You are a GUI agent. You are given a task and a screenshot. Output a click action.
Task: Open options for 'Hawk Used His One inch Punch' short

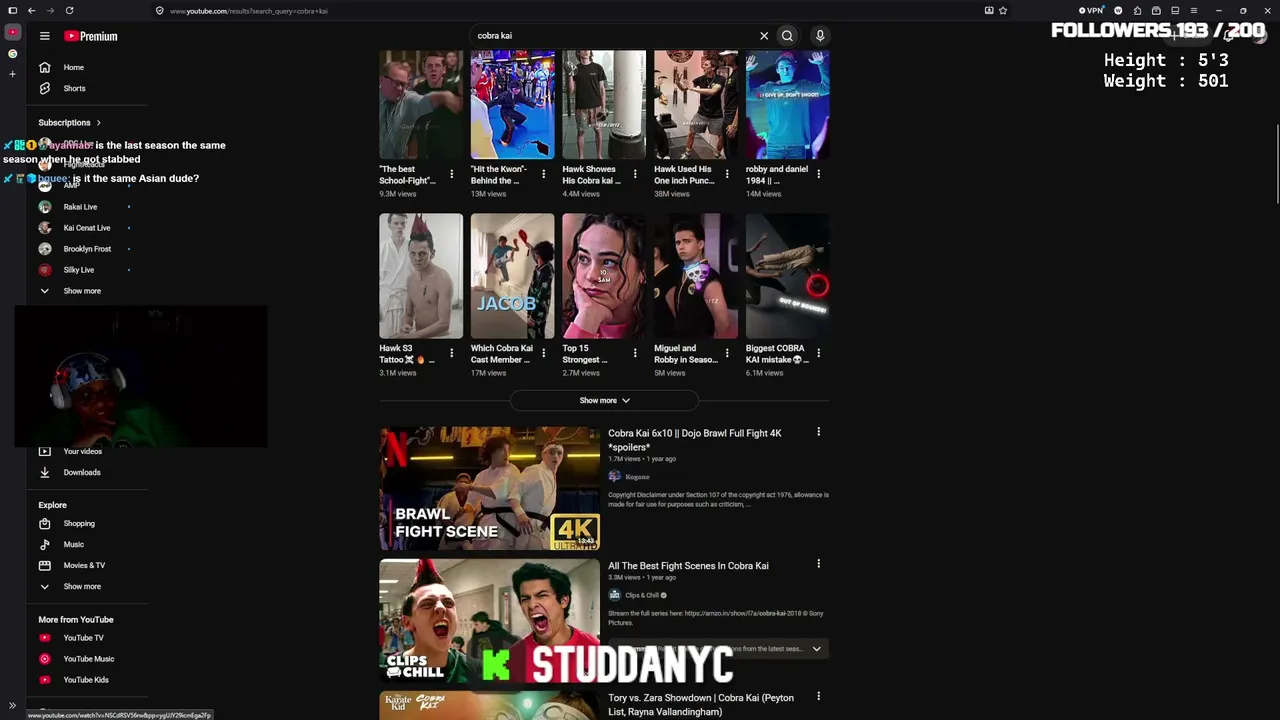click(x=726, y=174)
